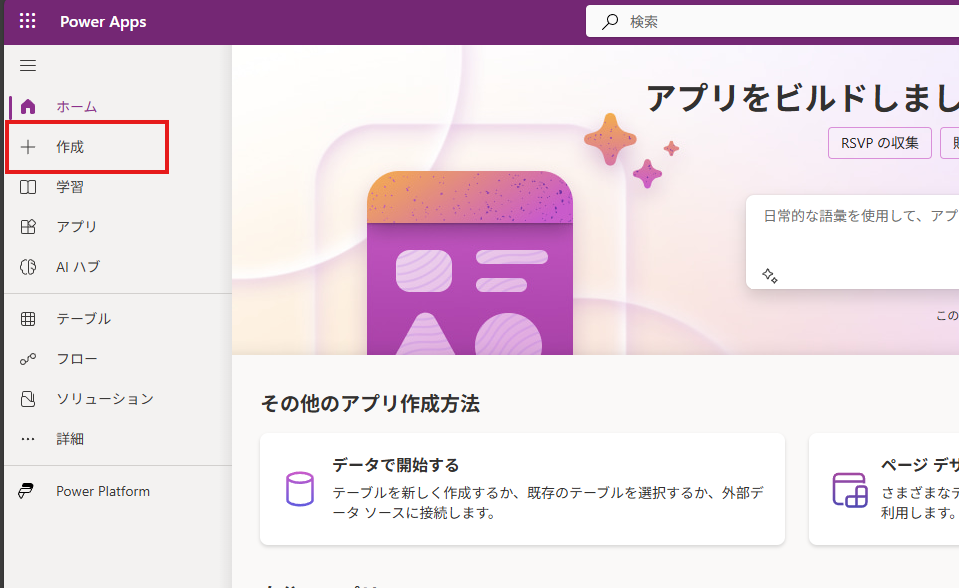Click the app description prompt text box
Screen dimensions: 959x588
coord(853,242)
